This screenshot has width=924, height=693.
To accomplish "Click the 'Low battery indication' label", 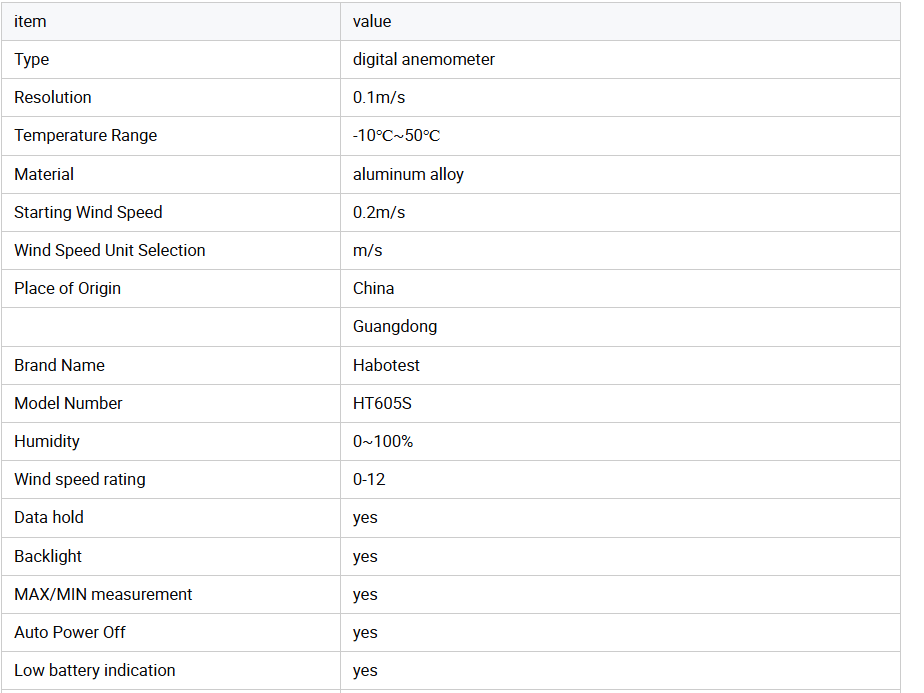I will coord(95,670).
